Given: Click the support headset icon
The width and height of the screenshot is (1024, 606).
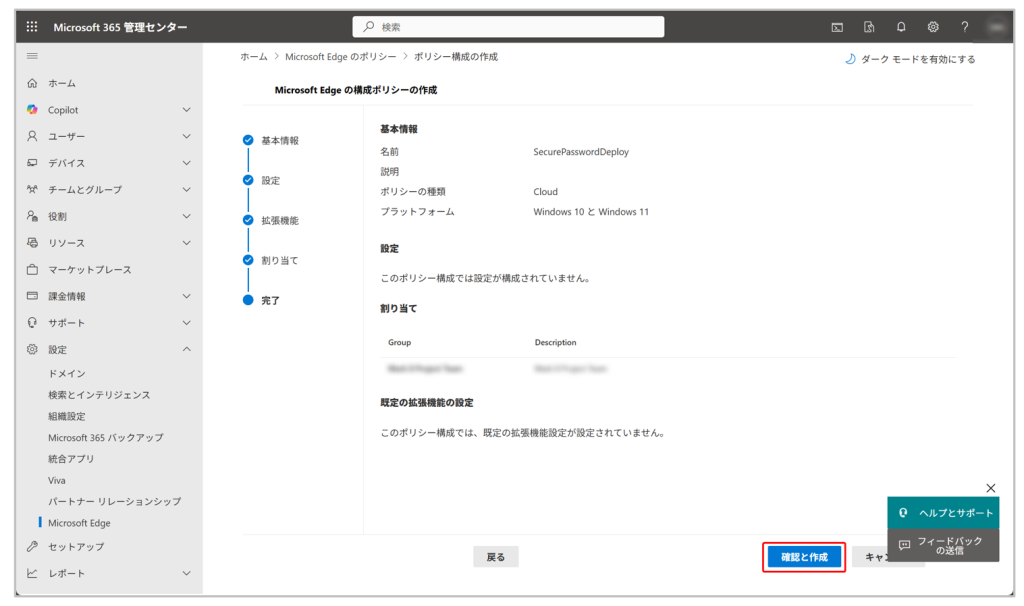Looking at the screenshot, I should (32, 323).
